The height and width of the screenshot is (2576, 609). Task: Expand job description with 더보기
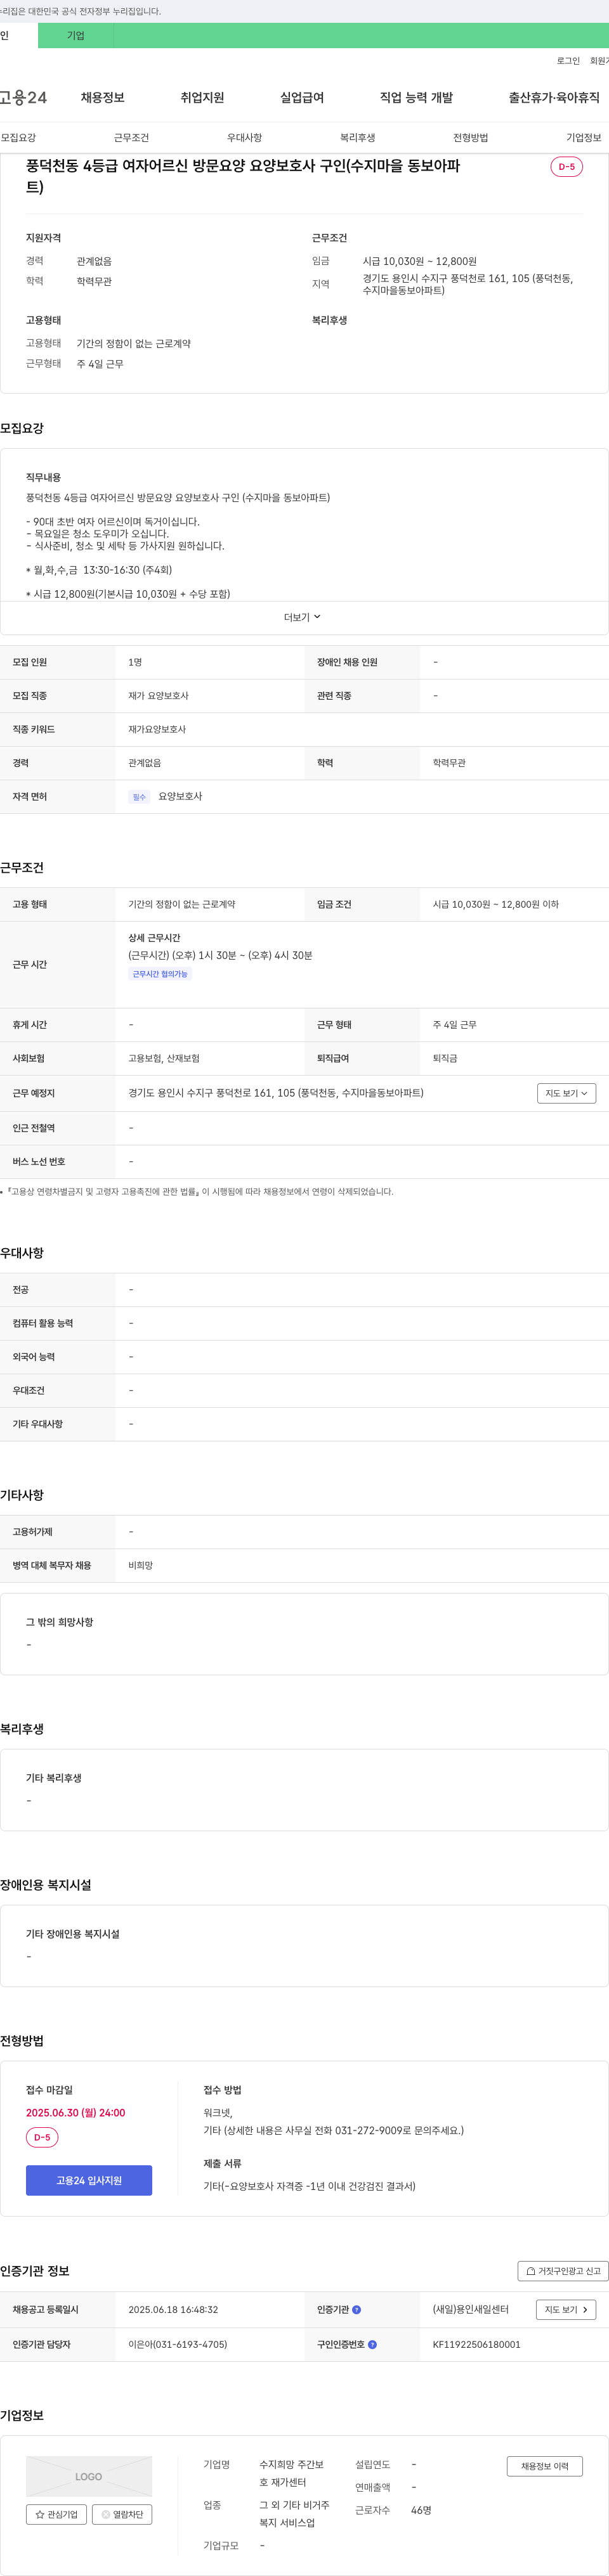[x=302, y=617]
